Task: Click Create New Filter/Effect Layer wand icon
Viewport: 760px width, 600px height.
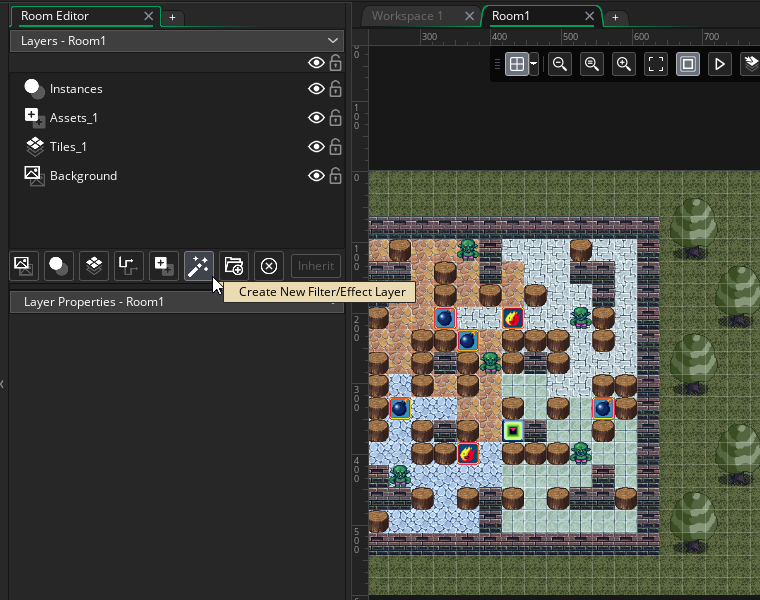Action: (198, 266)
